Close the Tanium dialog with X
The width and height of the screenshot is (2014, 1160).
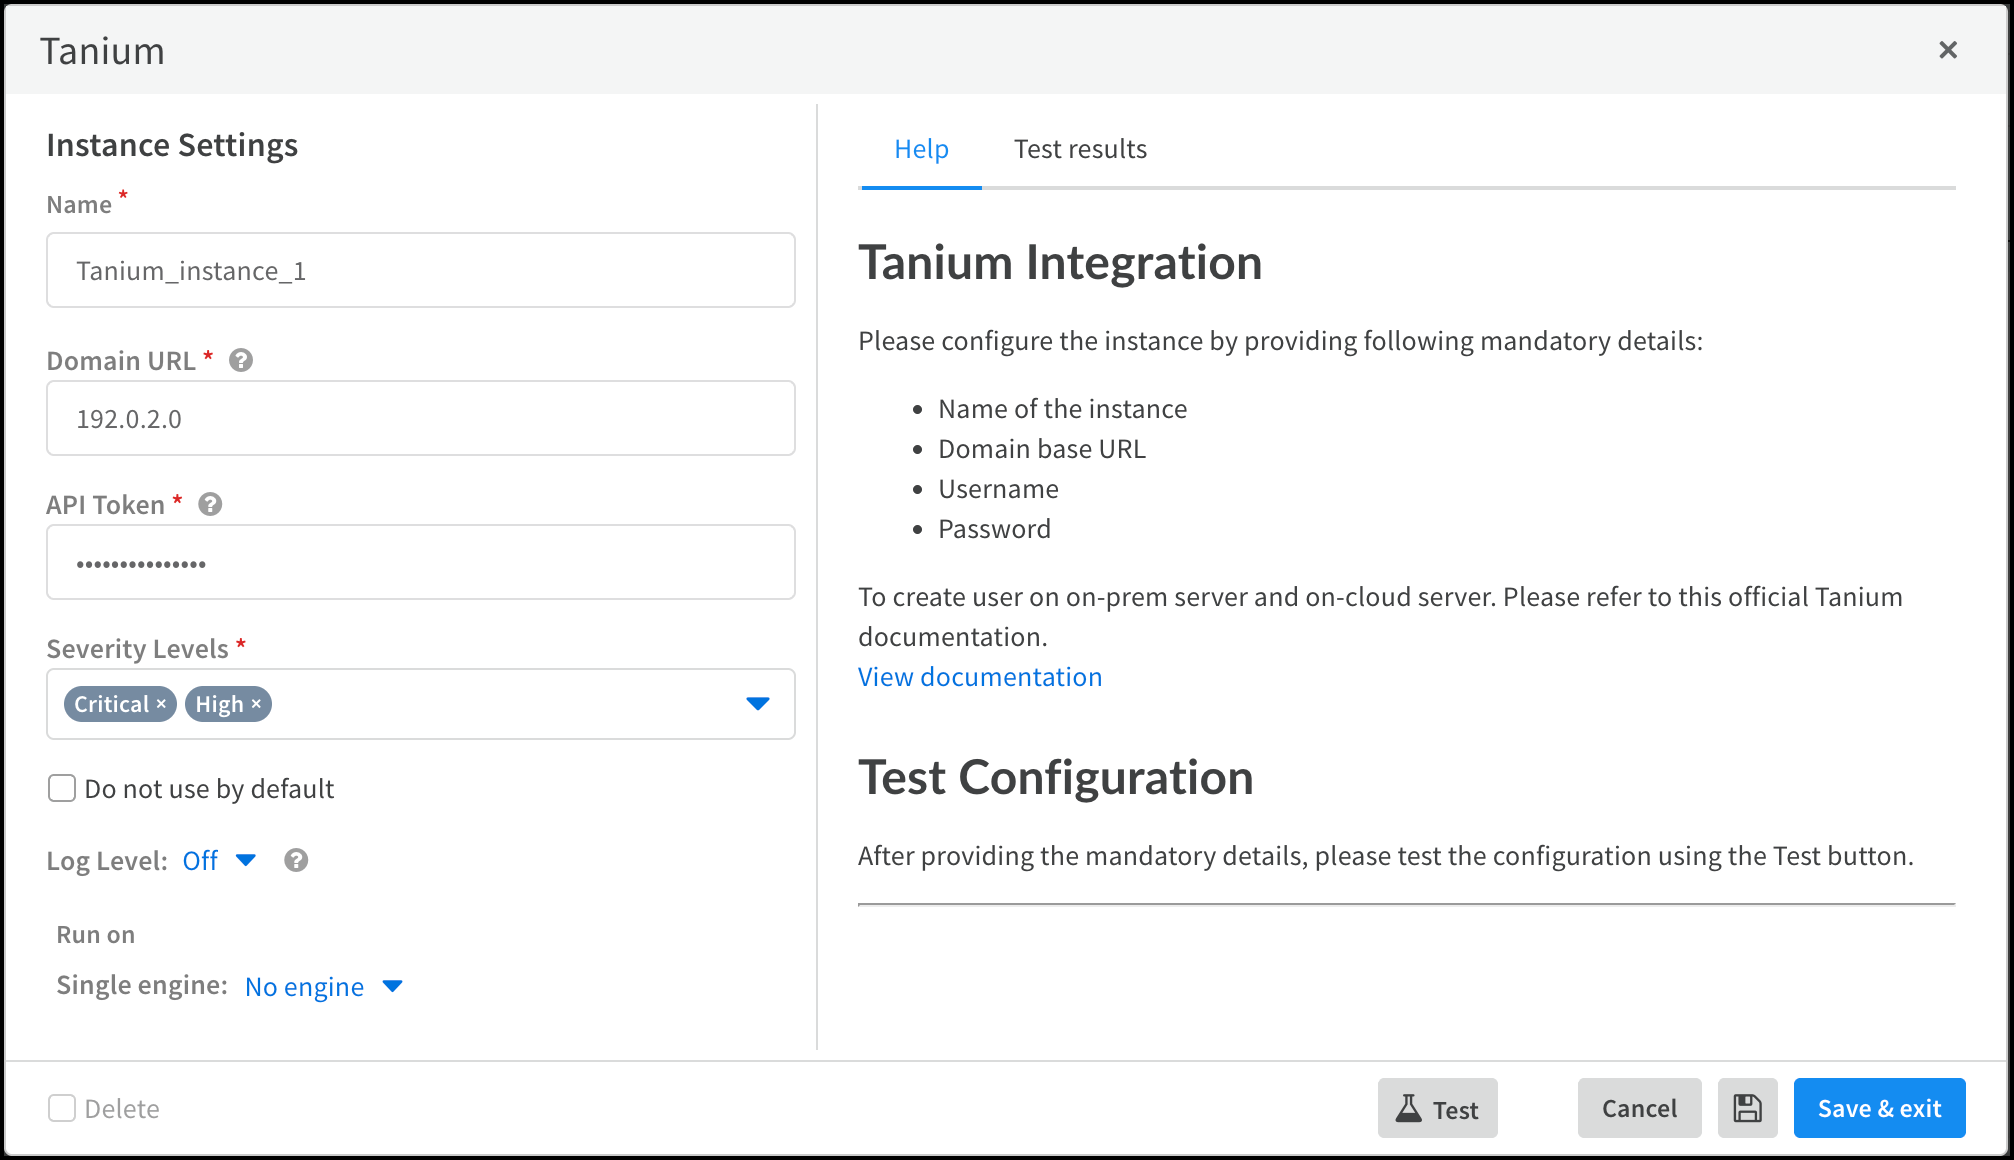click(1947, 50)
